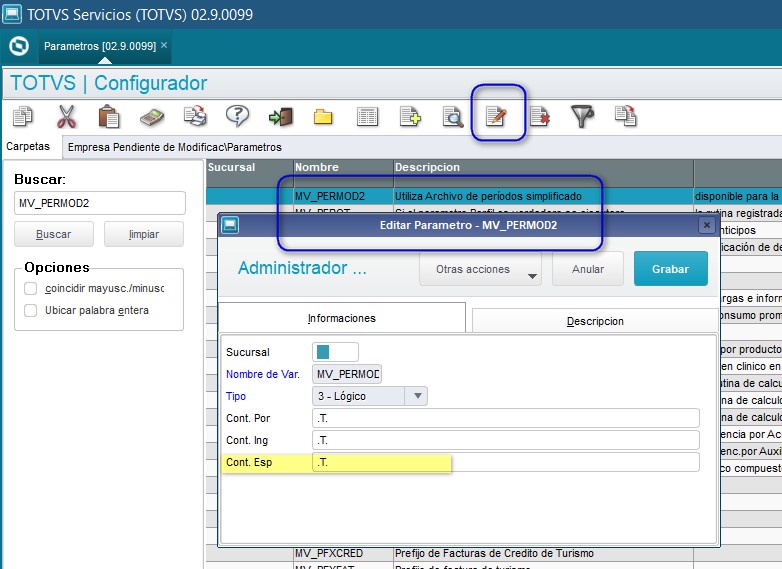Click the Add new record icon

pos(410,117)
